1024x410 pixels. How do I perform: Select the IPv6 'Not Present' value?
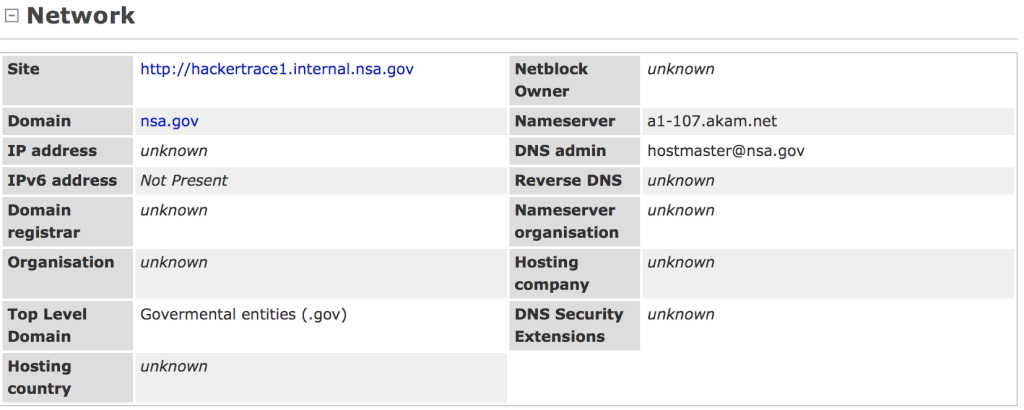183,181
